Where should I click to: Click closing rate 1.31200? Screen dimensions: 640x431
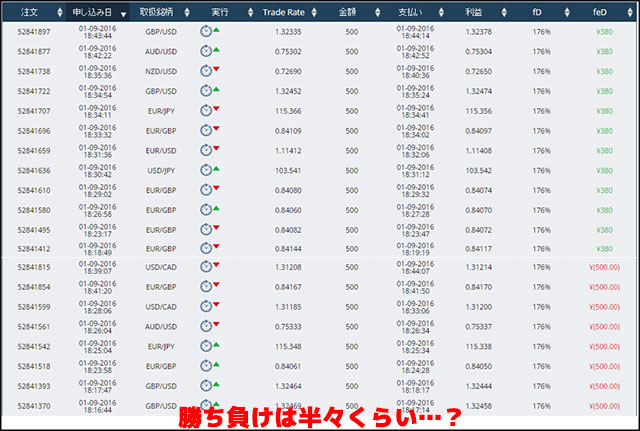(x=478, y=307)
